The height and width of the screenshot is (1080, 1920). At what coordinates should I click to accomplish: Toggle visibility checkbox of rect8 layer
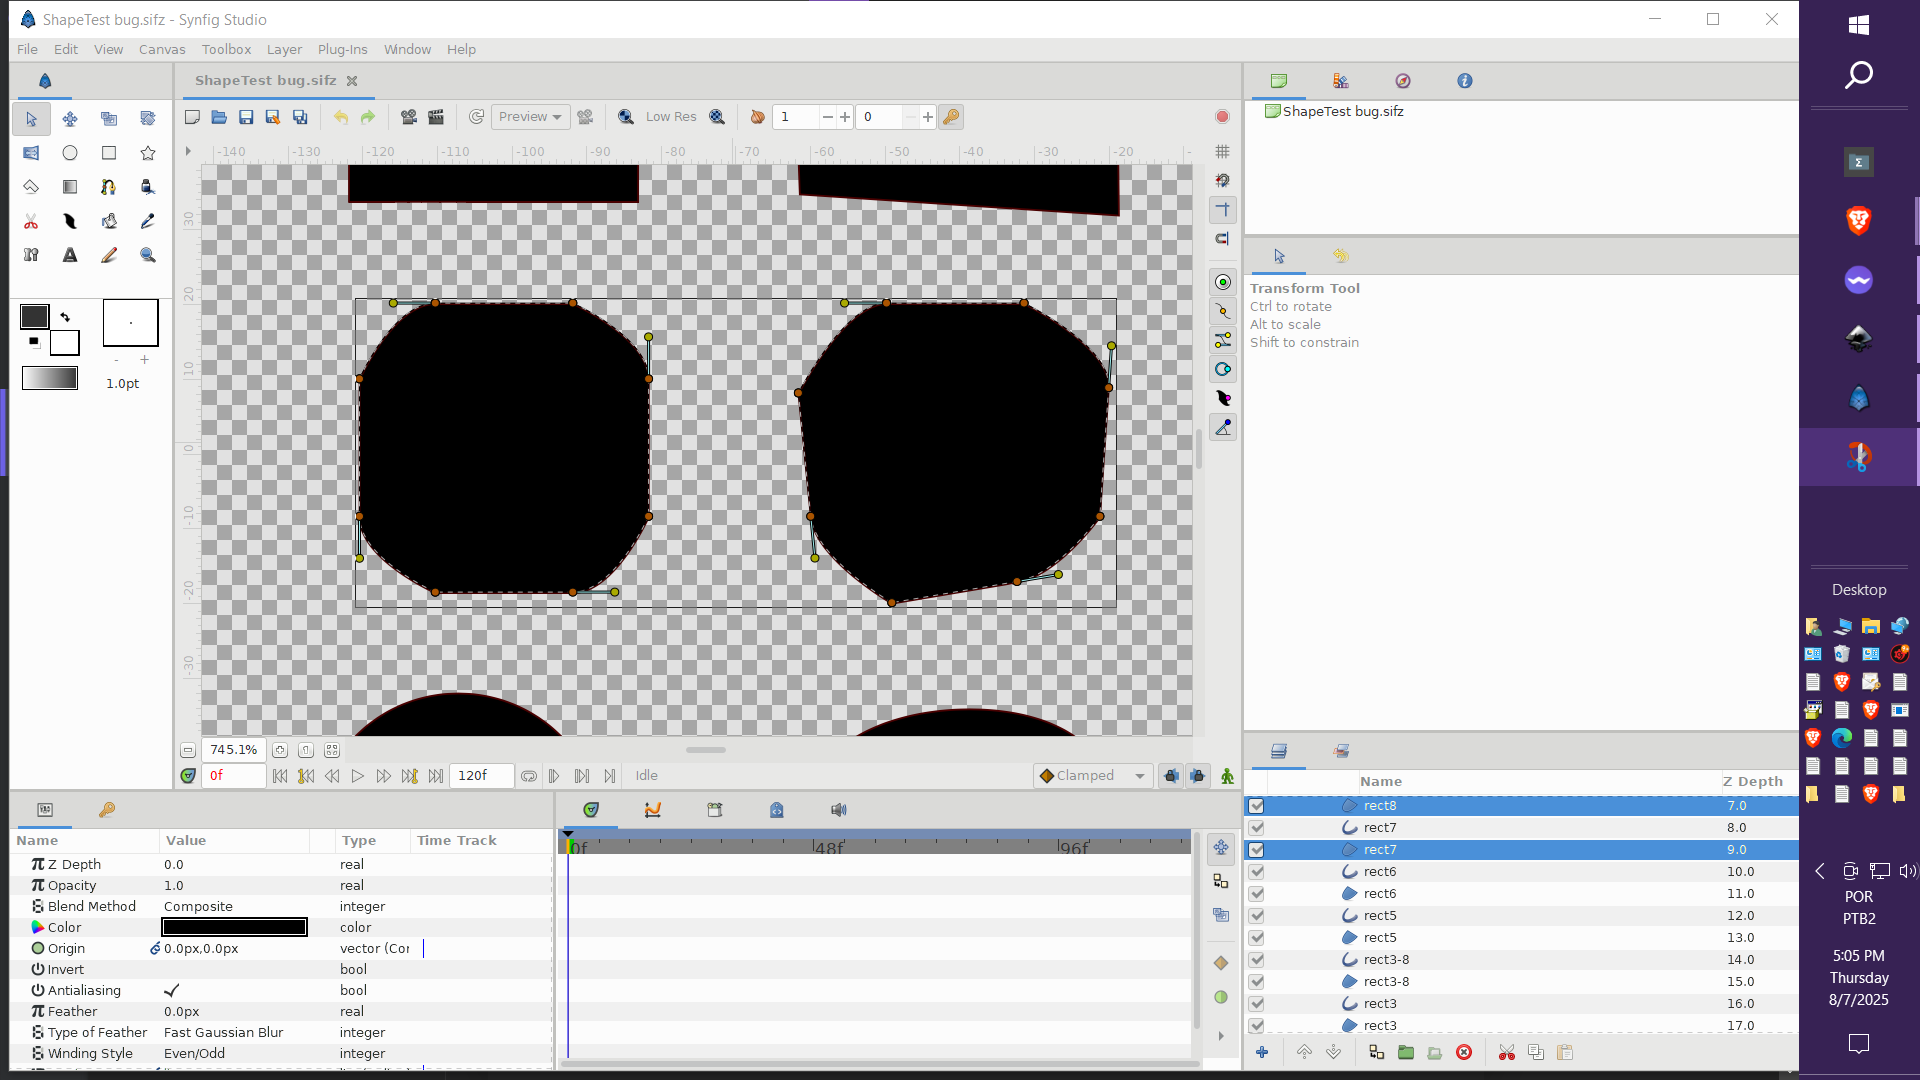click(1257, 806)
